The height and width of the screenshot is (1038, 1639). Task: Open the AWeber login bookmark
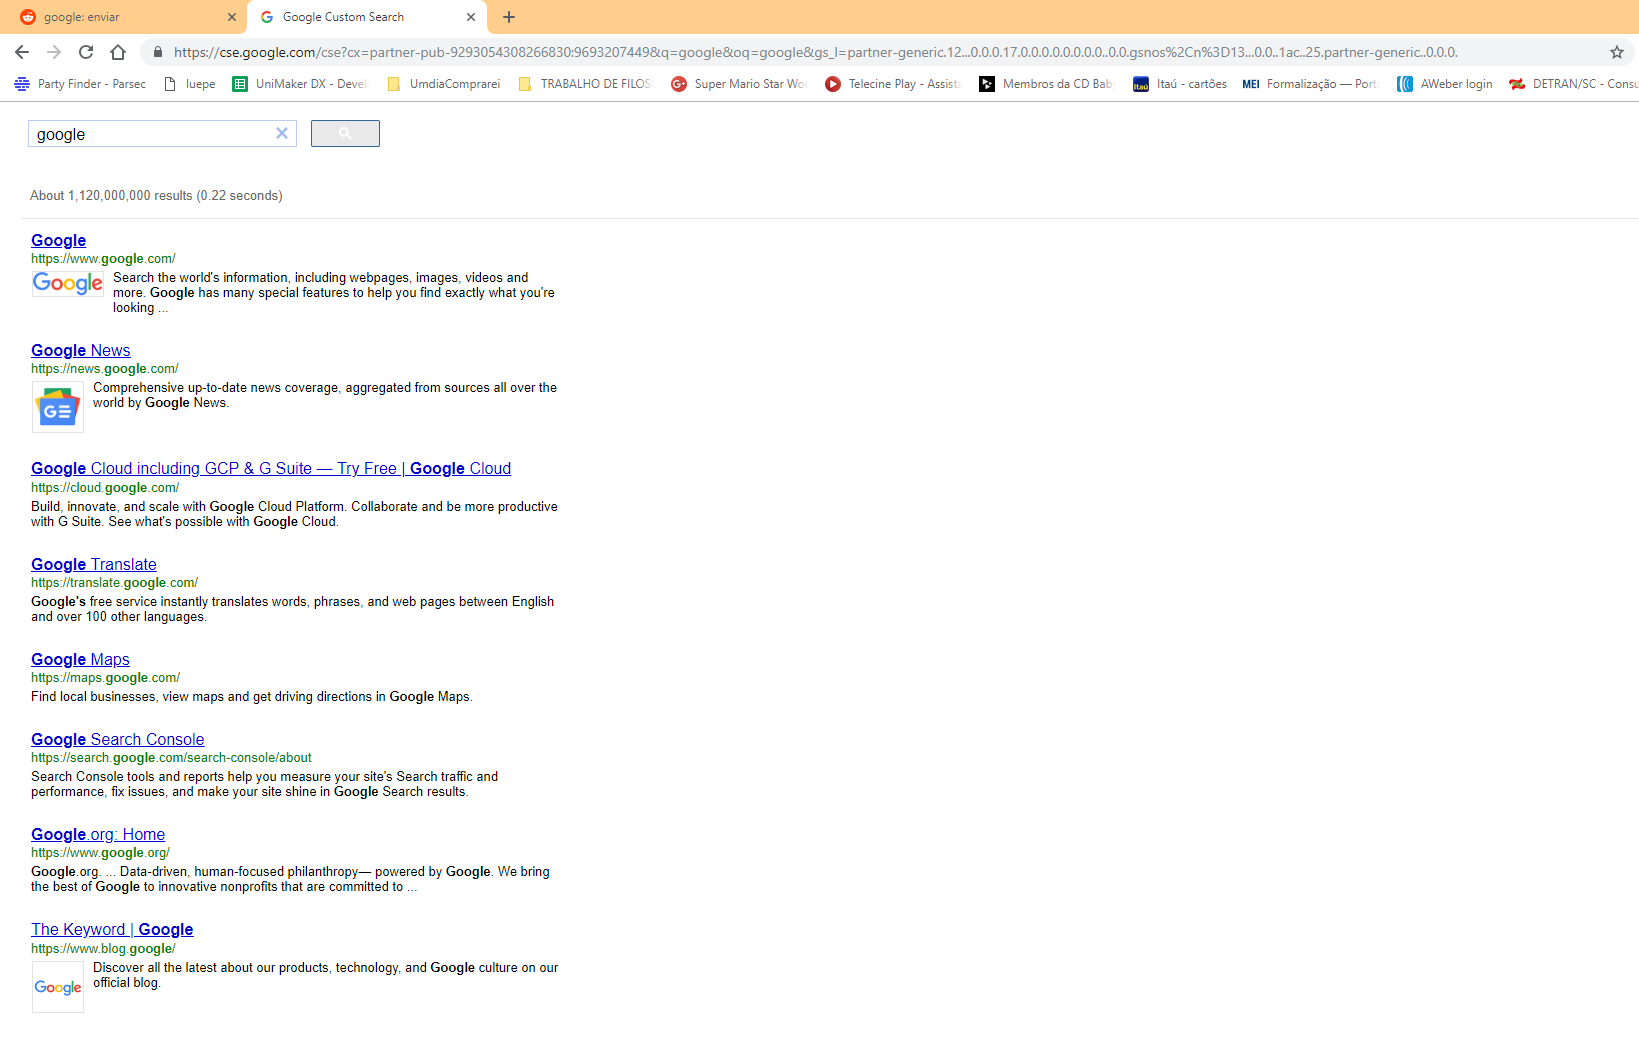(1445, 84)
